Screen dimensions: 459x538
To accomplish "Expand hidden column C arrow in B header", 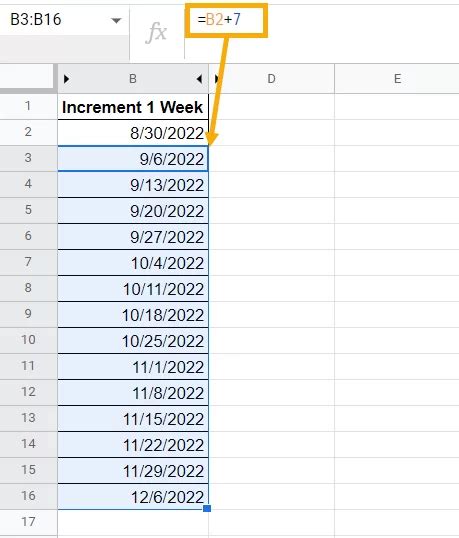I will tap(199, 79).
